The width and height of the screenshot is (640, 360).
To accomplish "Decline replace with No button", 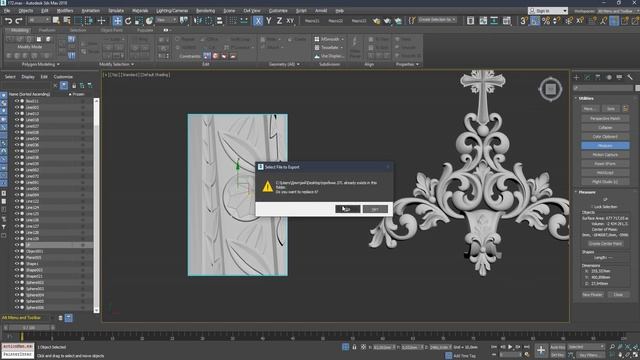I will (375, 209).
